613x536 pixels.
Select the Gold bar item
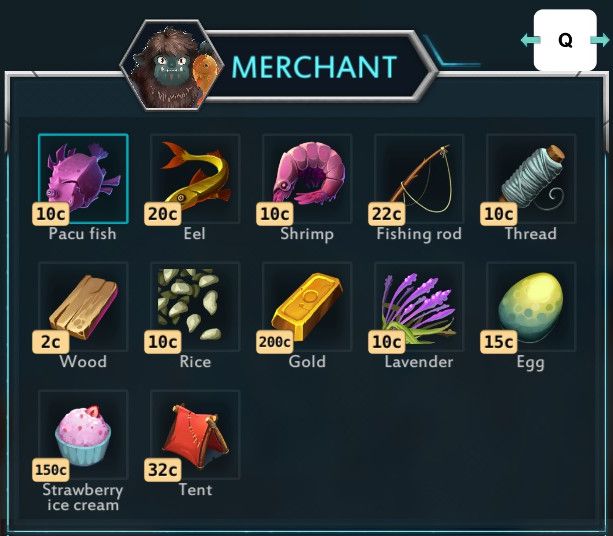click(x=307, y=307)
